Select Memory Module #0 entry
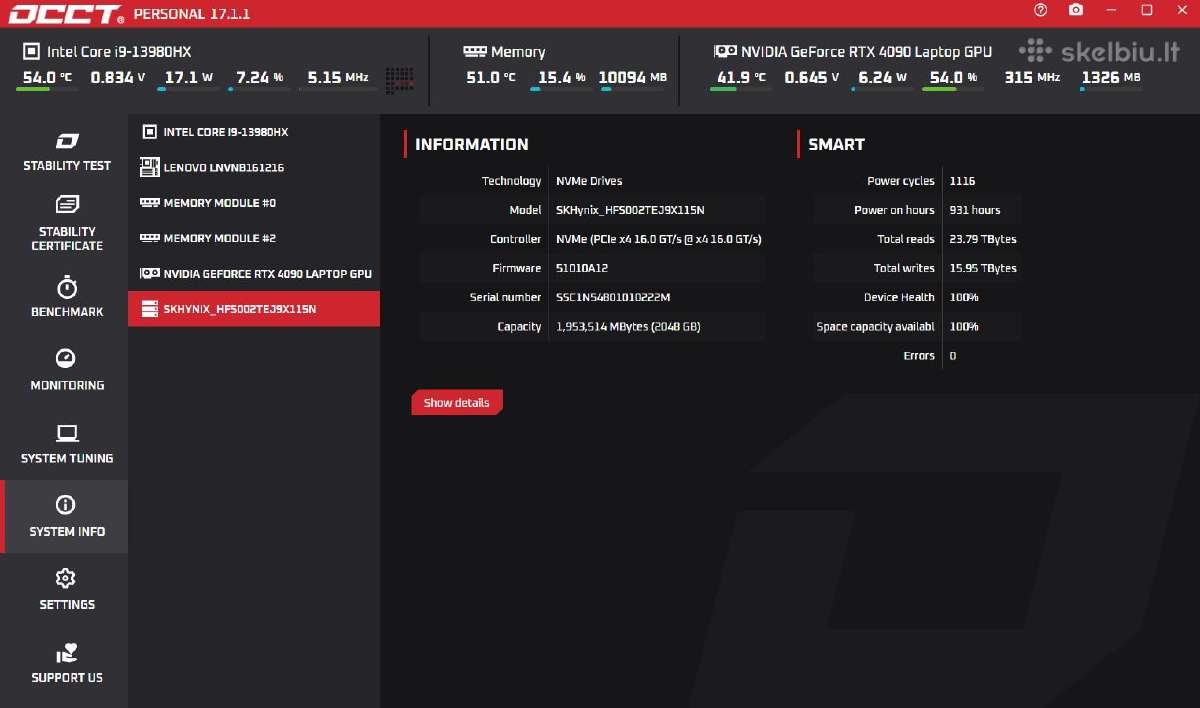1200x708 pixels. (254, 203)
